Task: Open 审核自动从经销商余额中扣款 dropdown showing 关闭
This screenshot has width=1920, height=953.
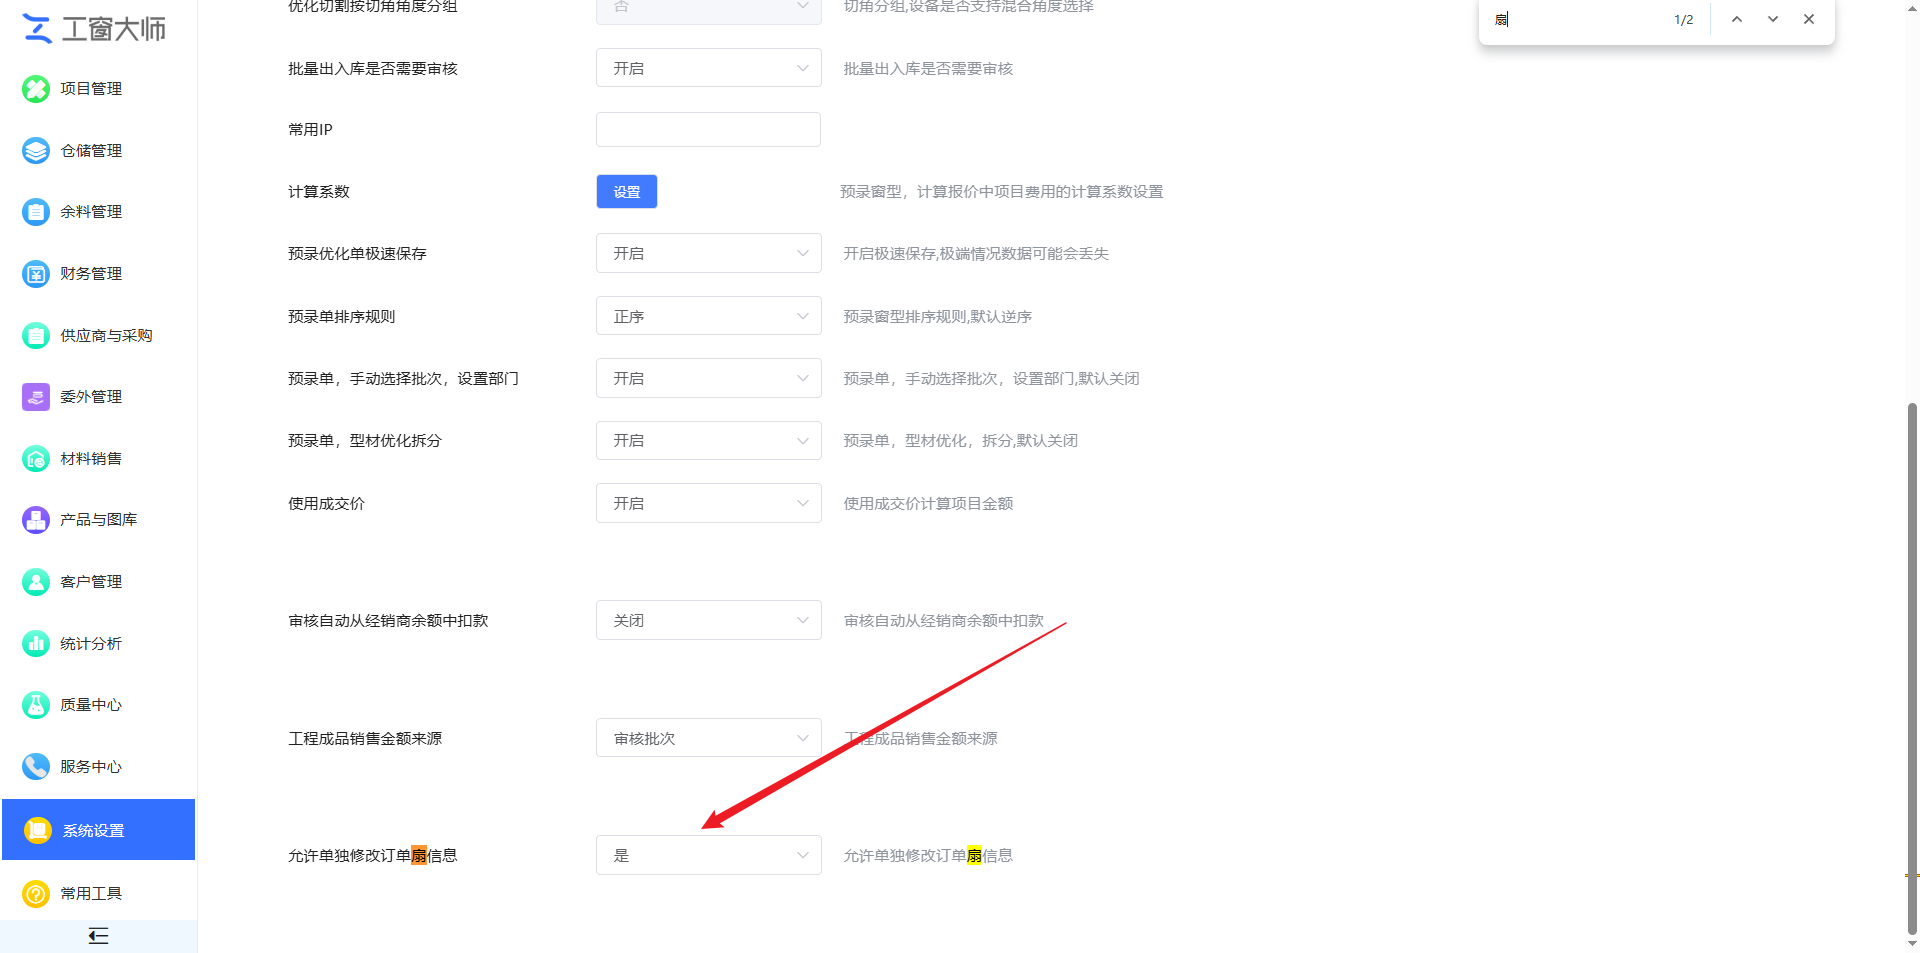Action: tap(709, 620)
